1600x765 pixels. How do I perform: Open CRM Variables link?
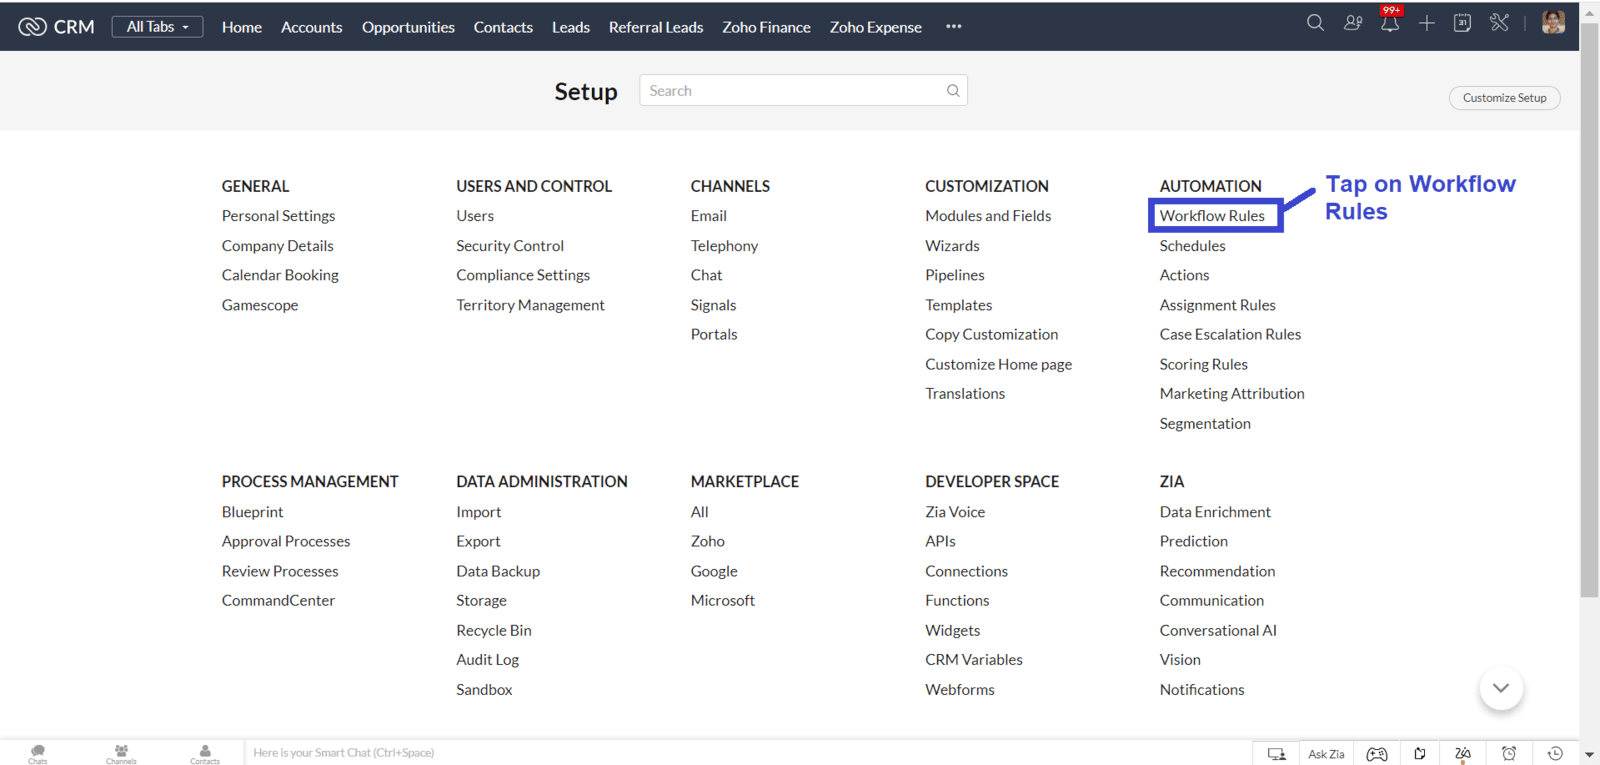(x=974, y=660)
